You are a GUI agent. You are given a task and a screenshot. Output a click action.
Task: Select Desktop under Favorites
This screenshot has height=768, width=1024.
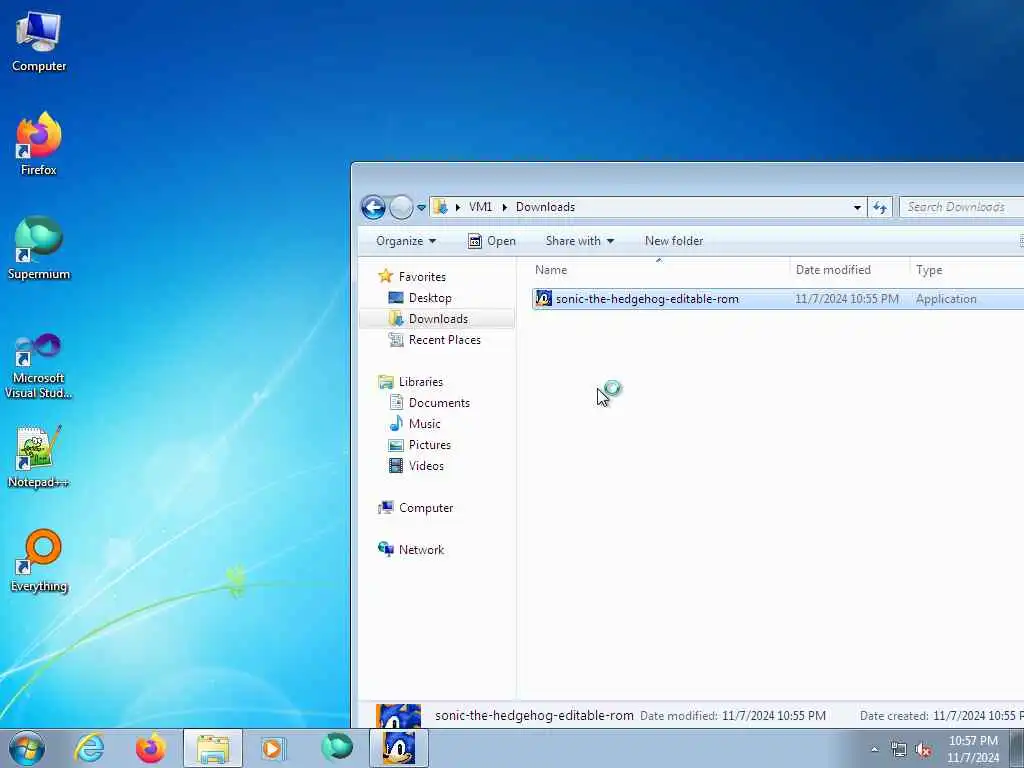(x=430, y=298)
